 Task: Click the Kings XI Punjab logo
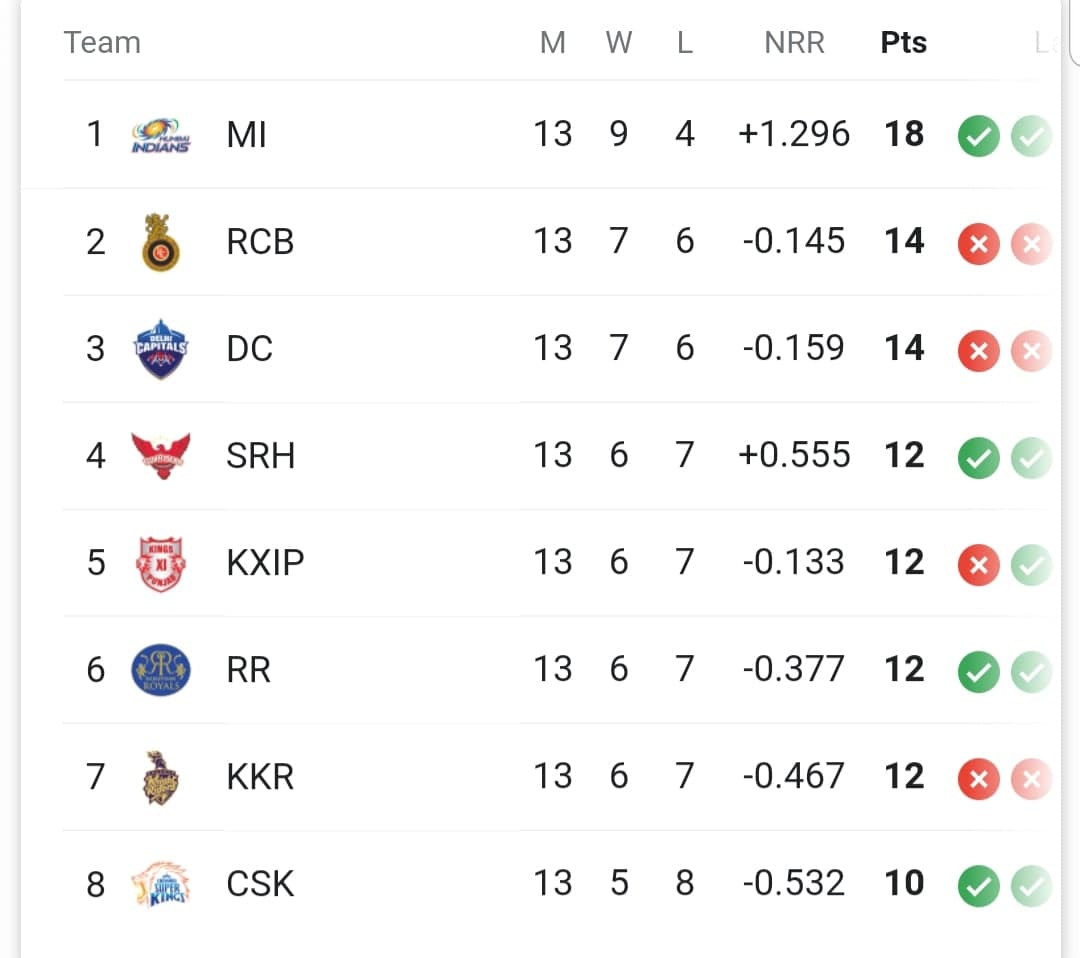(x=160, y=564)
